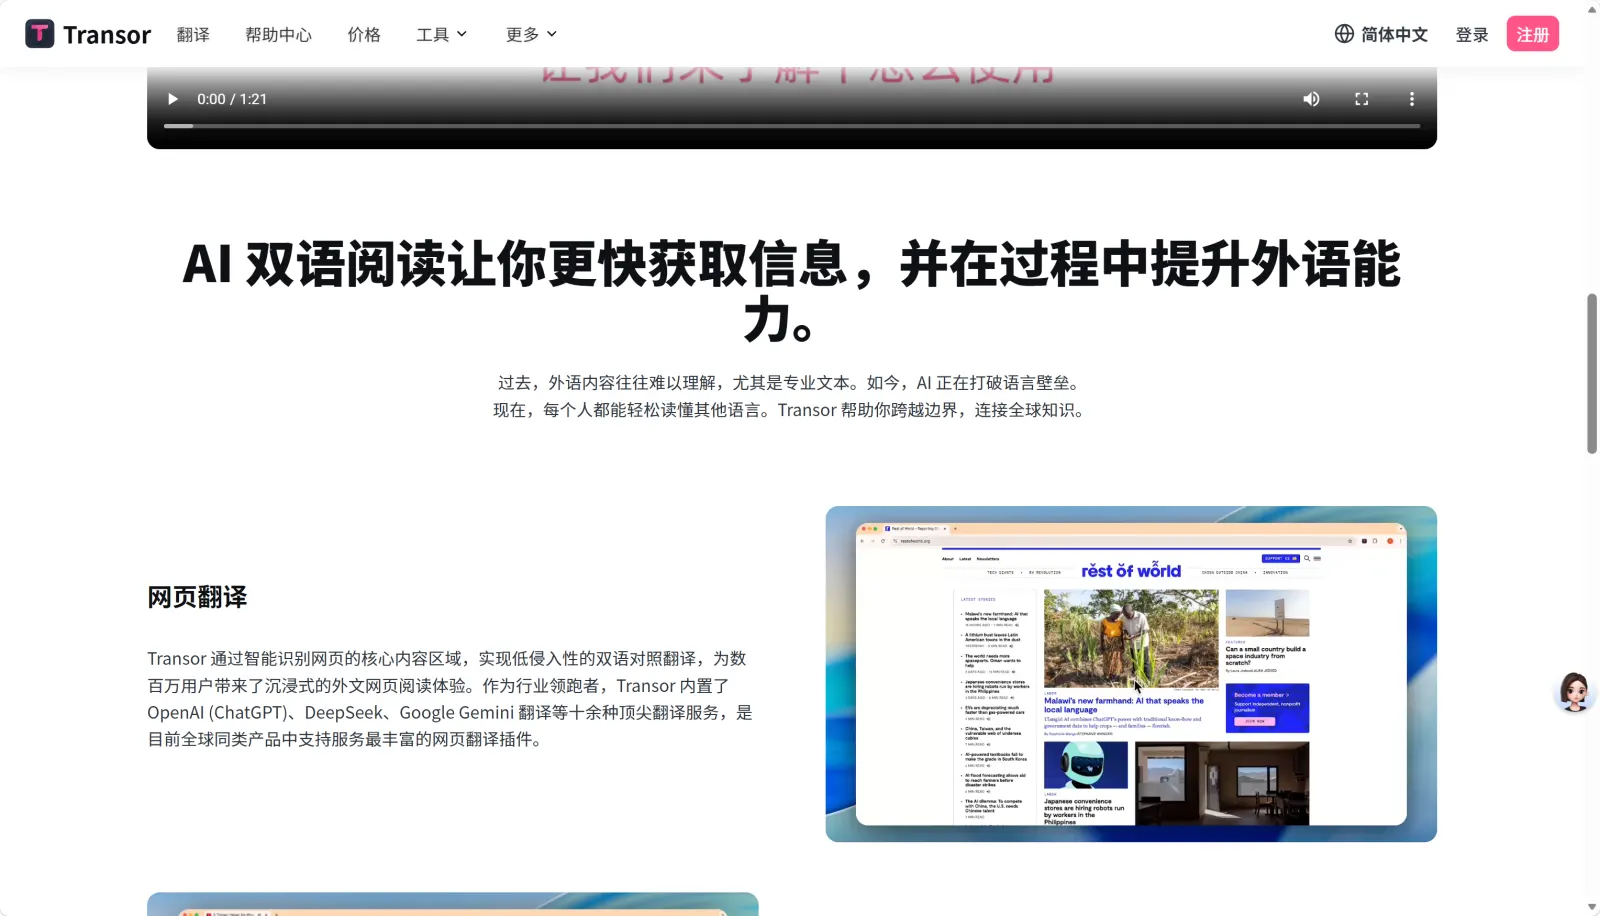
Task: Open the chat assistant avatar
Action: coord(1574,691)
